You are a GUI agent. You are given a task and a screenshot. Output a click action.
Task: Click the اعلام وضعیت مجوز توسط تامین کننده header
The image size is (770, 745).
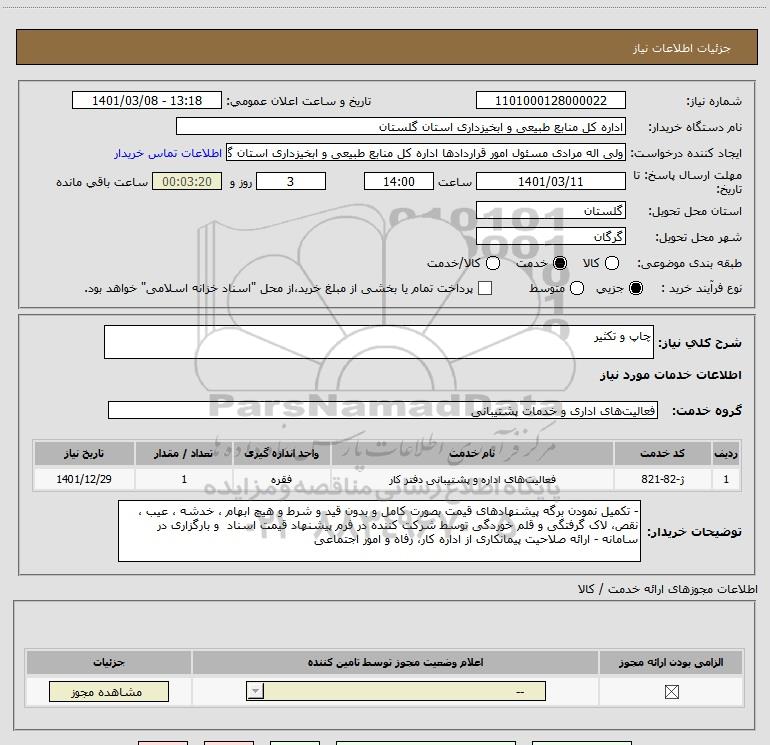click(395, 662)
